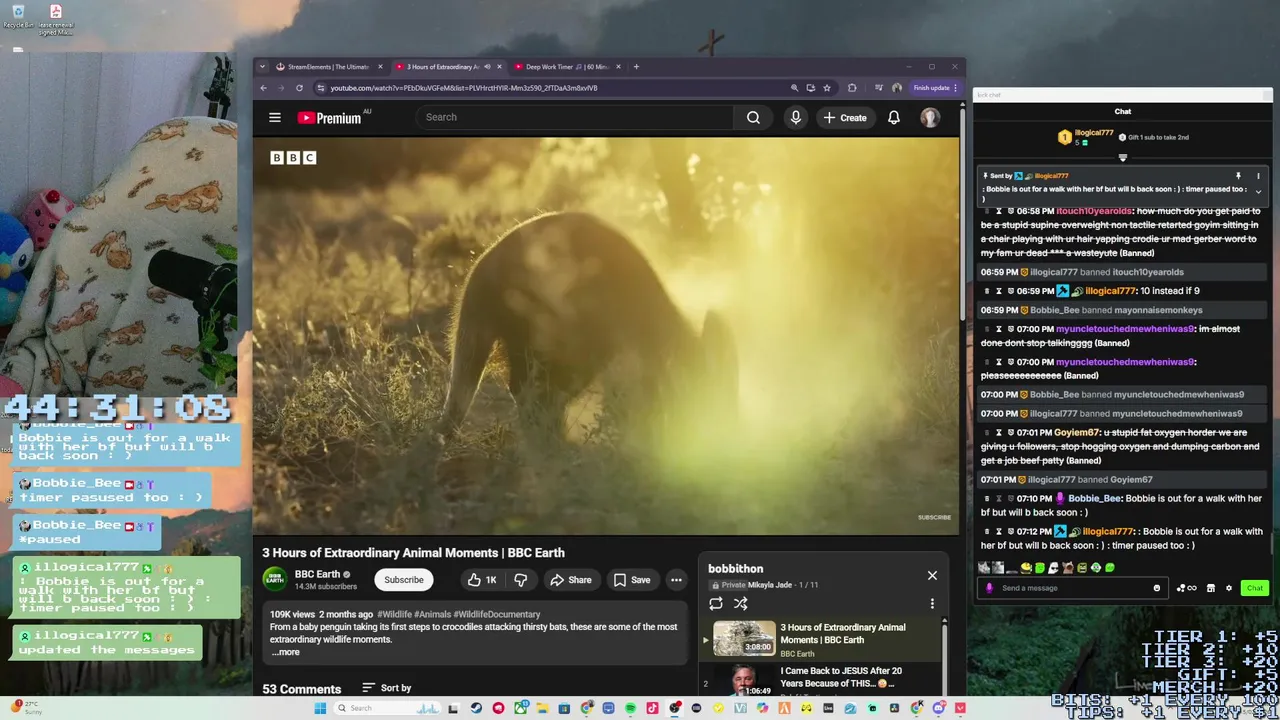Subscribe to BBC Earth
This screenshot has width=1280, height=720.
404,580
